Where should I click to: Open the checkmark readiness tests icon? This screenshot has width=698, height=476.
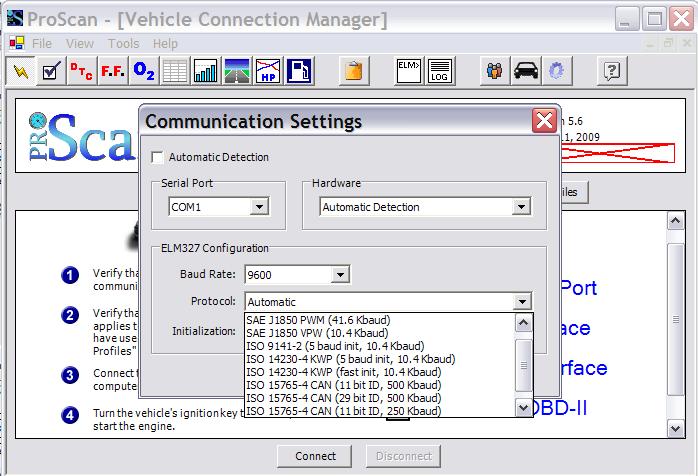(51, 71)
